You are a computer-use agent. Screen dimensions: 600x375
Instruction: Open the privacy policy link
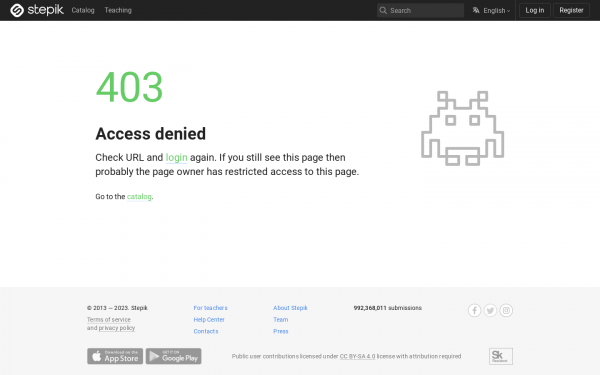coord(117,328)
